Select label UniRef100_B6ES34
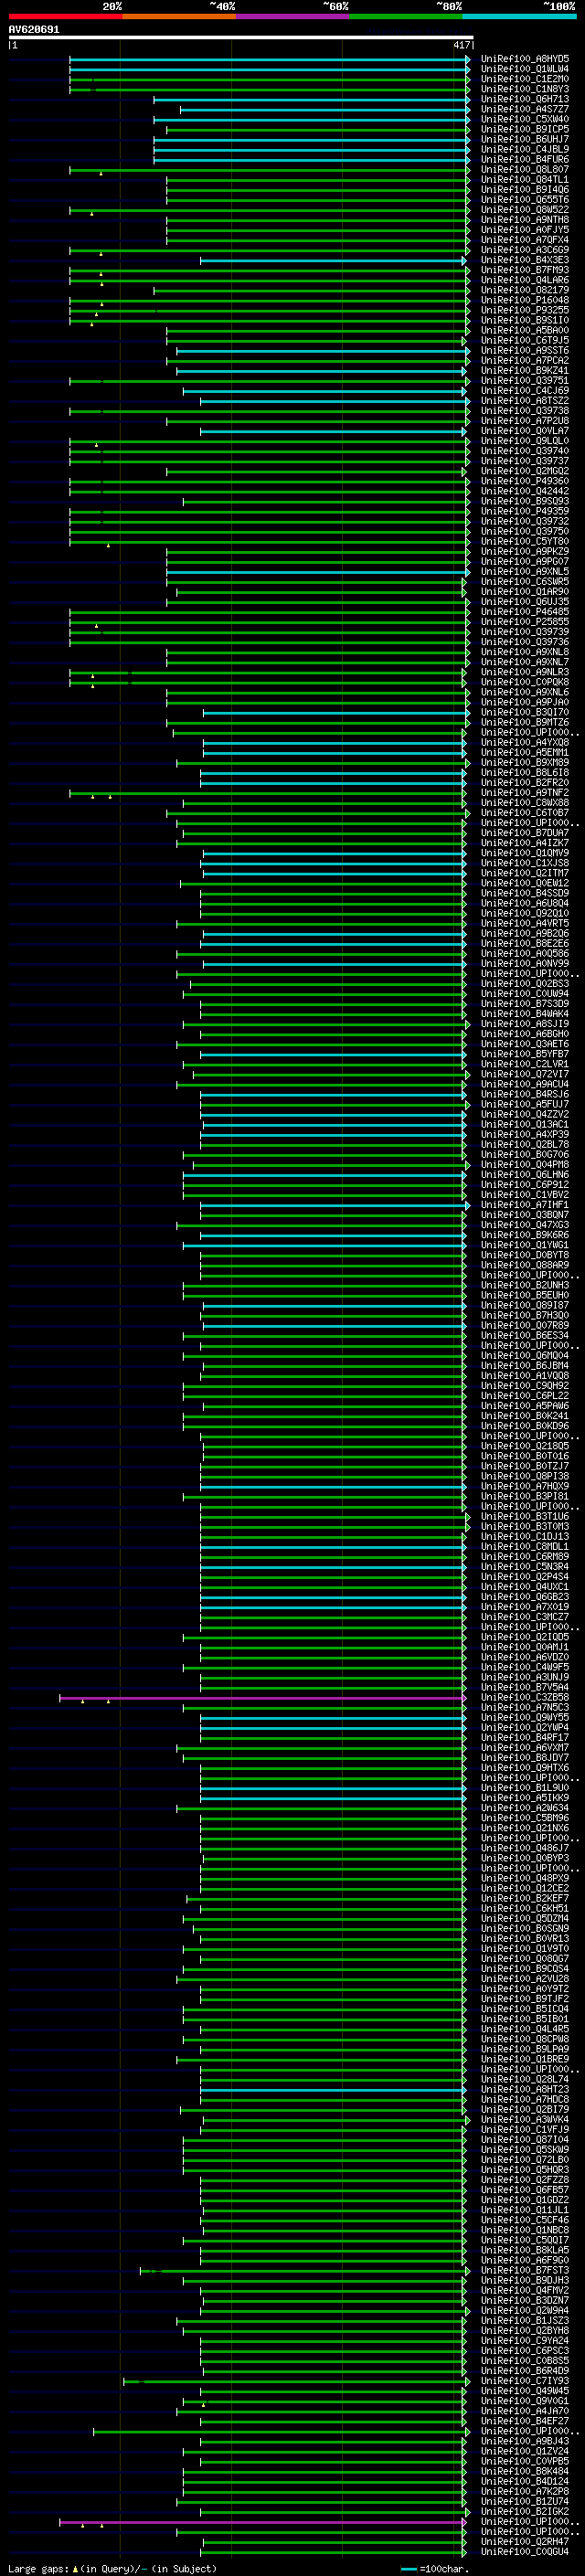This screenshot has height=2576, width=585. point(525,1335)
